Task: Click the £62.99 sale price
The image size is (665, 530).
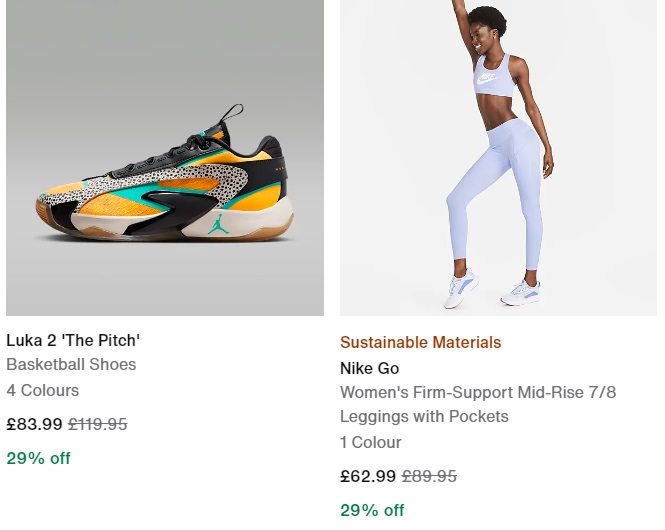Action: [368, 476]
